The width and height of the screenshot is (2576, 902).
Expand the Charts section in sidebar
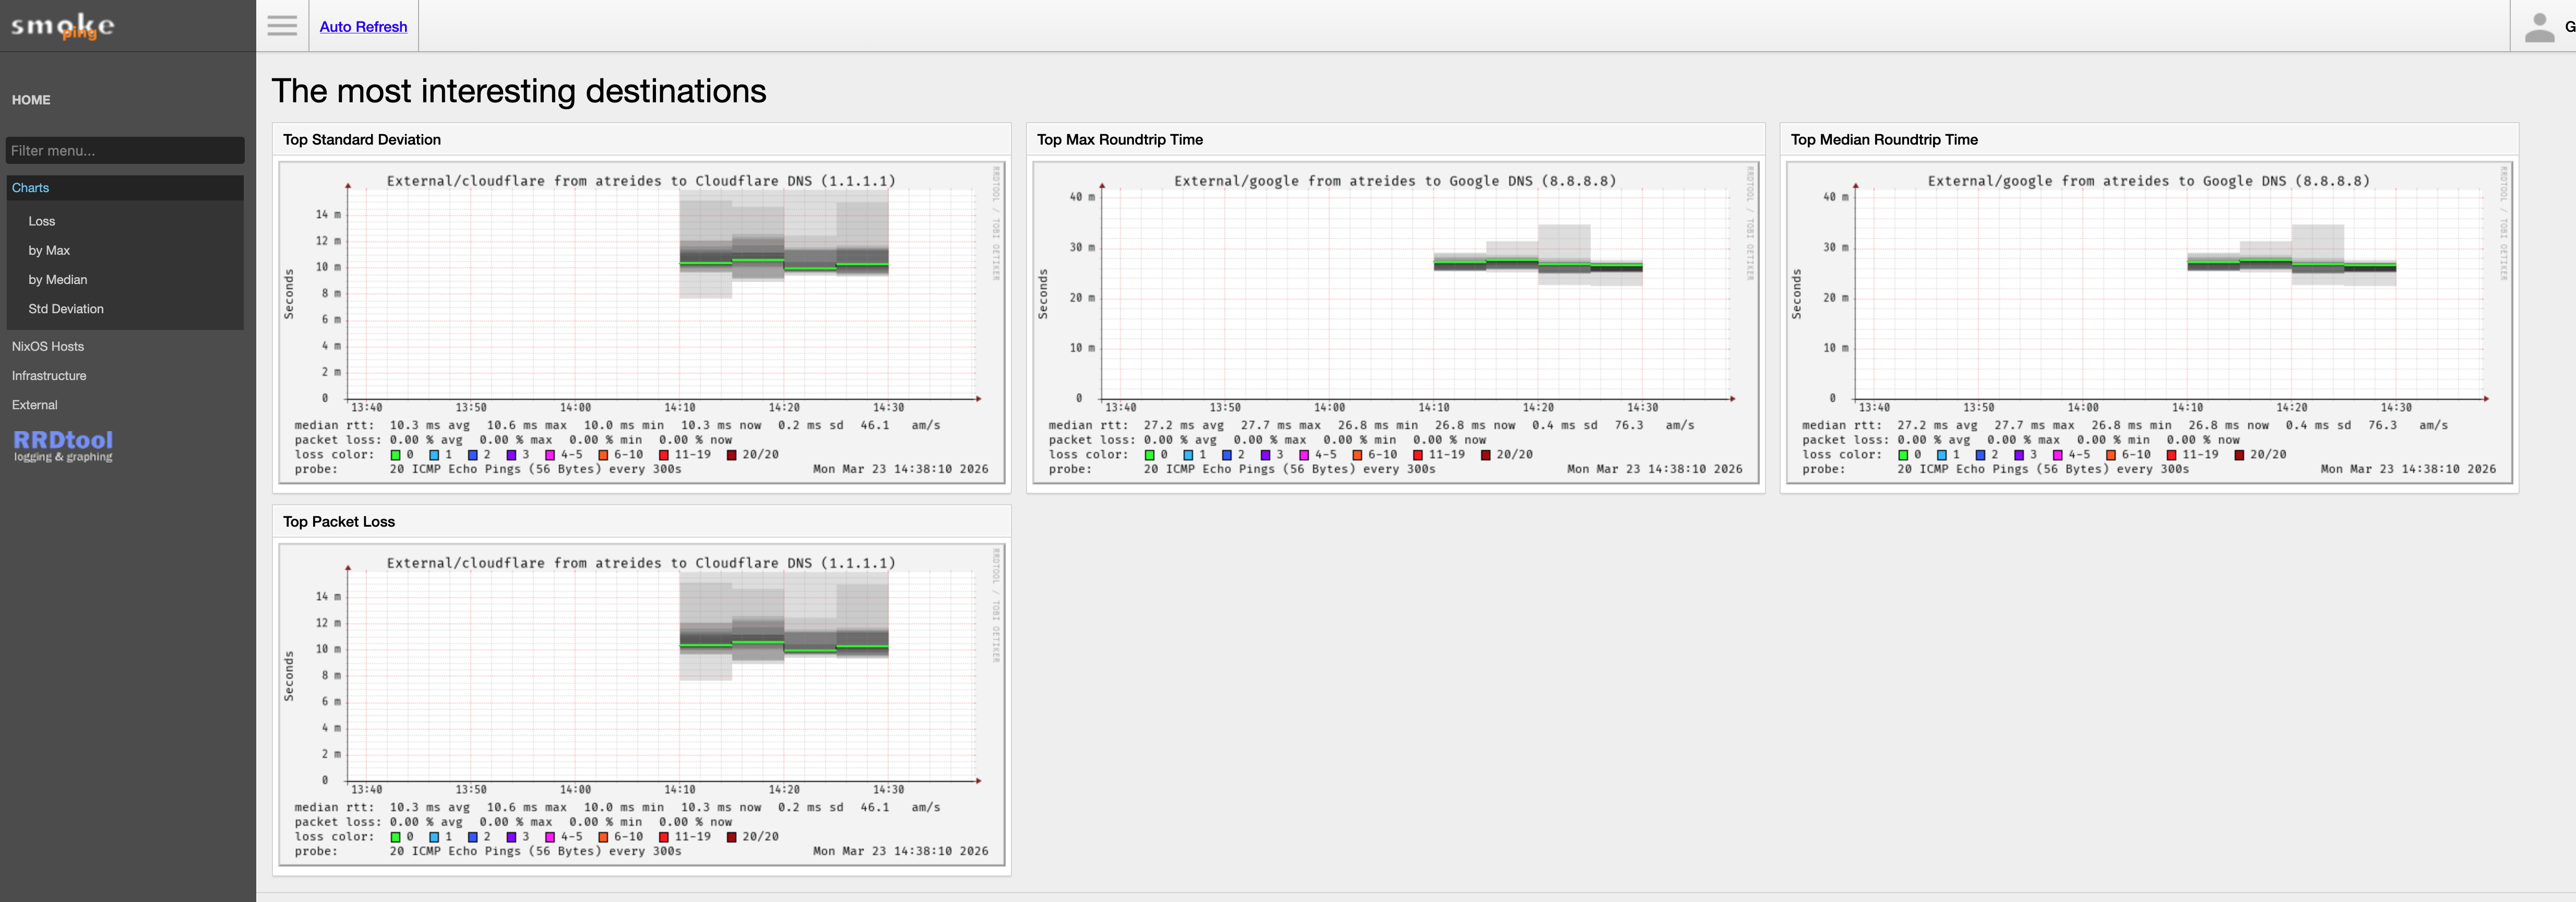(x=31, y=188)
